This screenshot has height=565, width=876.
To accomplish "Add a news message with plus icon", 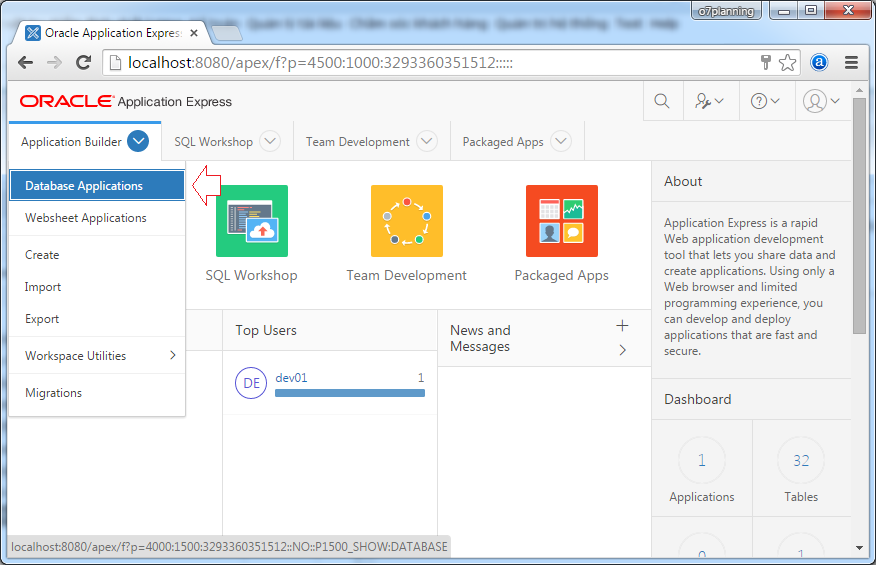I will 622,326.
